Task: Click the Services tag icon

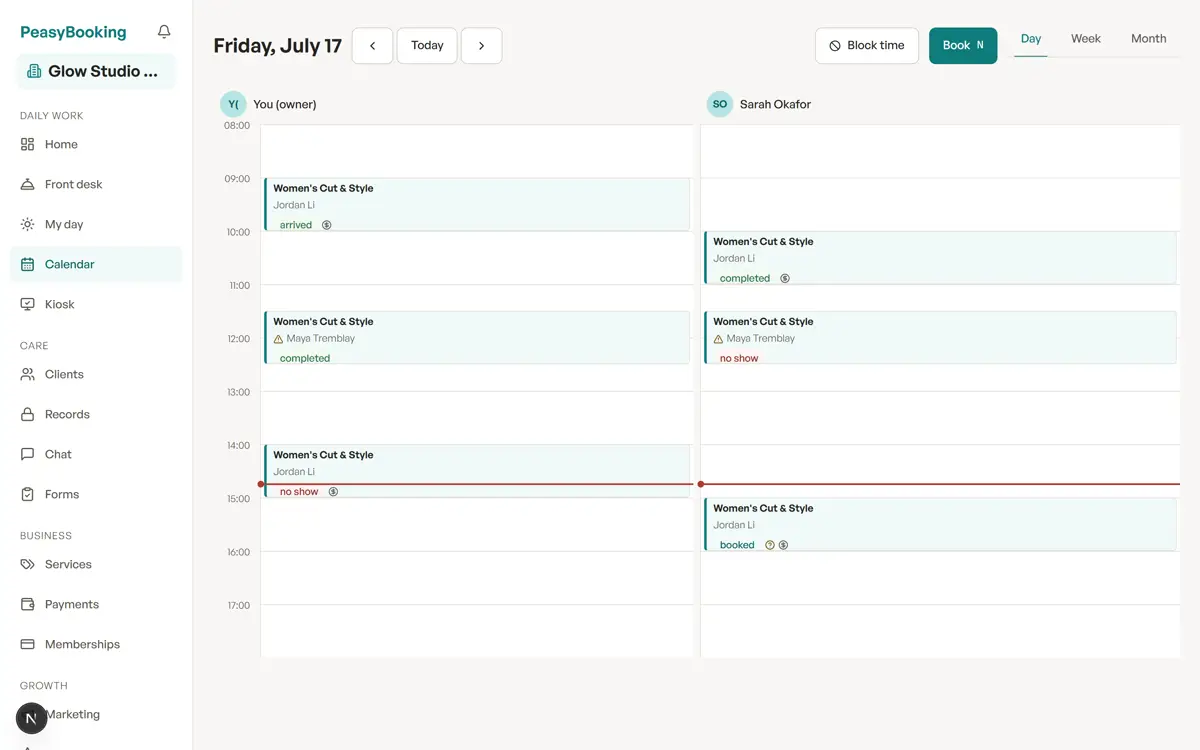Action: 28,564
